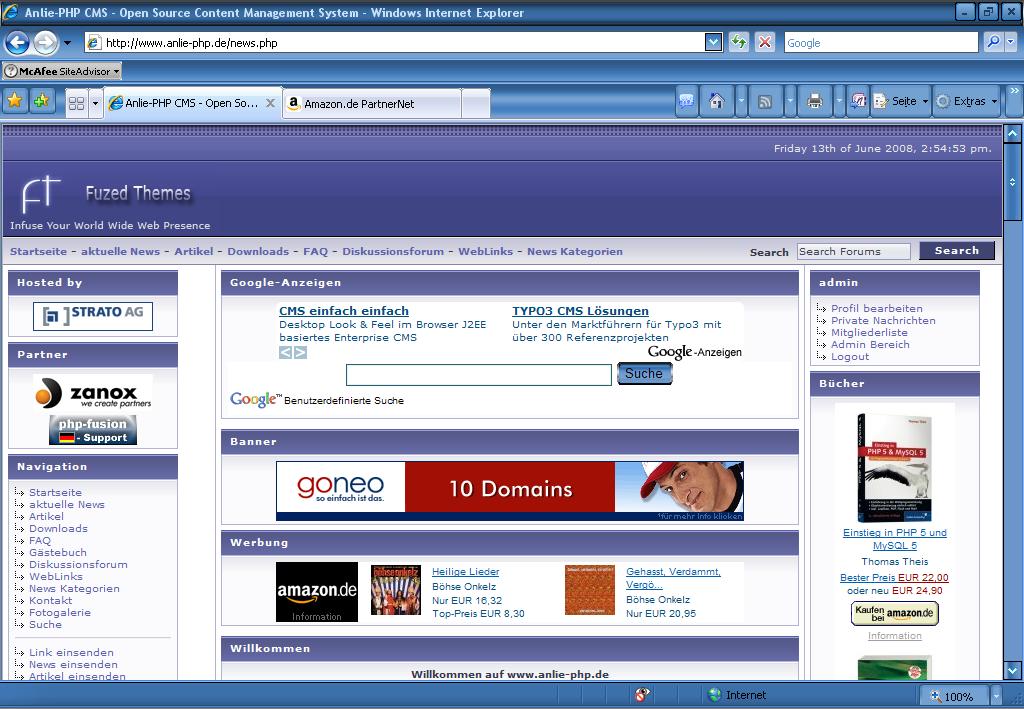Switch to the Amazon.de PartnerNet tab
The width and height of the screenshot is (1024, 709).
point(371,103)
